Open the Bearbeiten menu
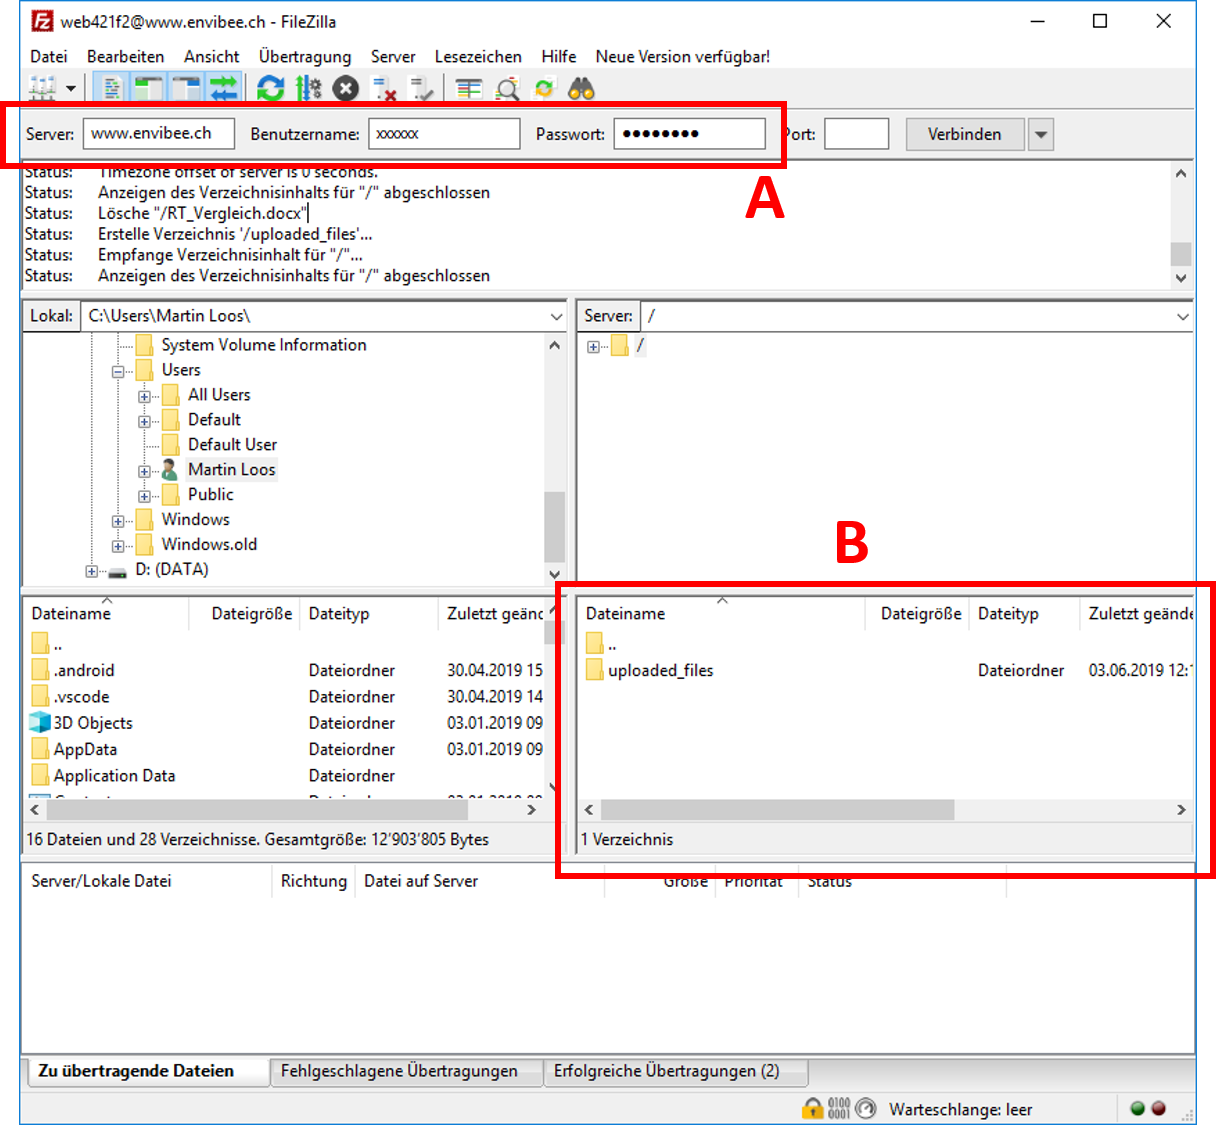This screenshot has height=1125, width=1216. (125, 56)
